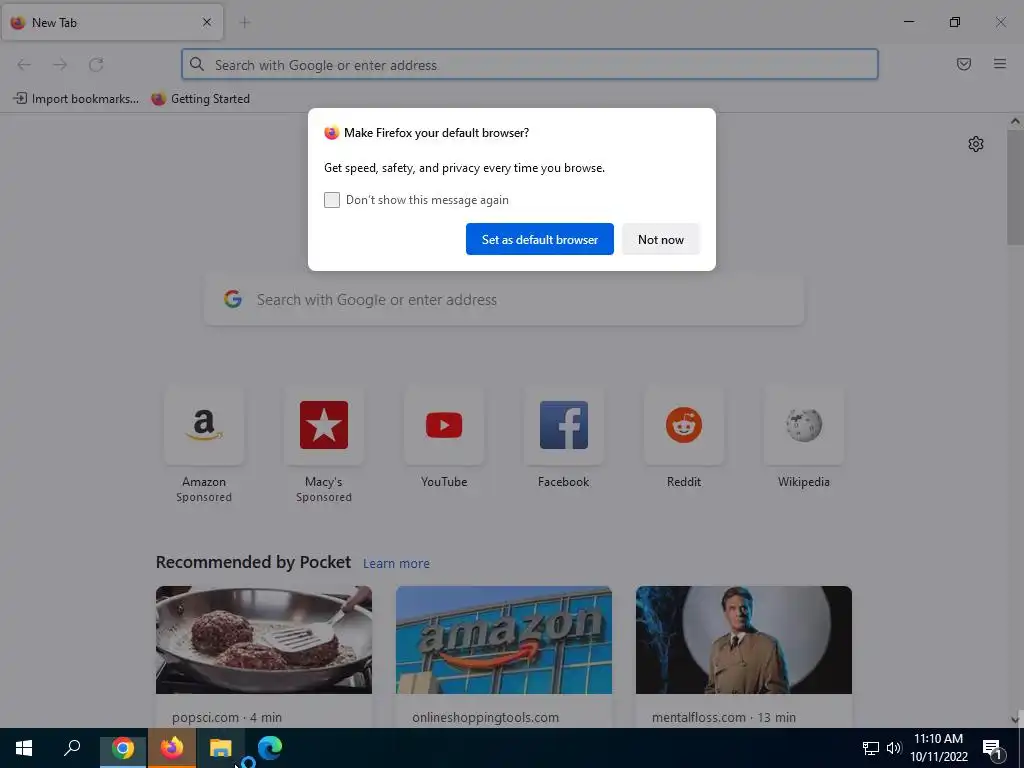
Task: Click scroll down arrow at scrollbar bottom
Action: click(1015, 720)
